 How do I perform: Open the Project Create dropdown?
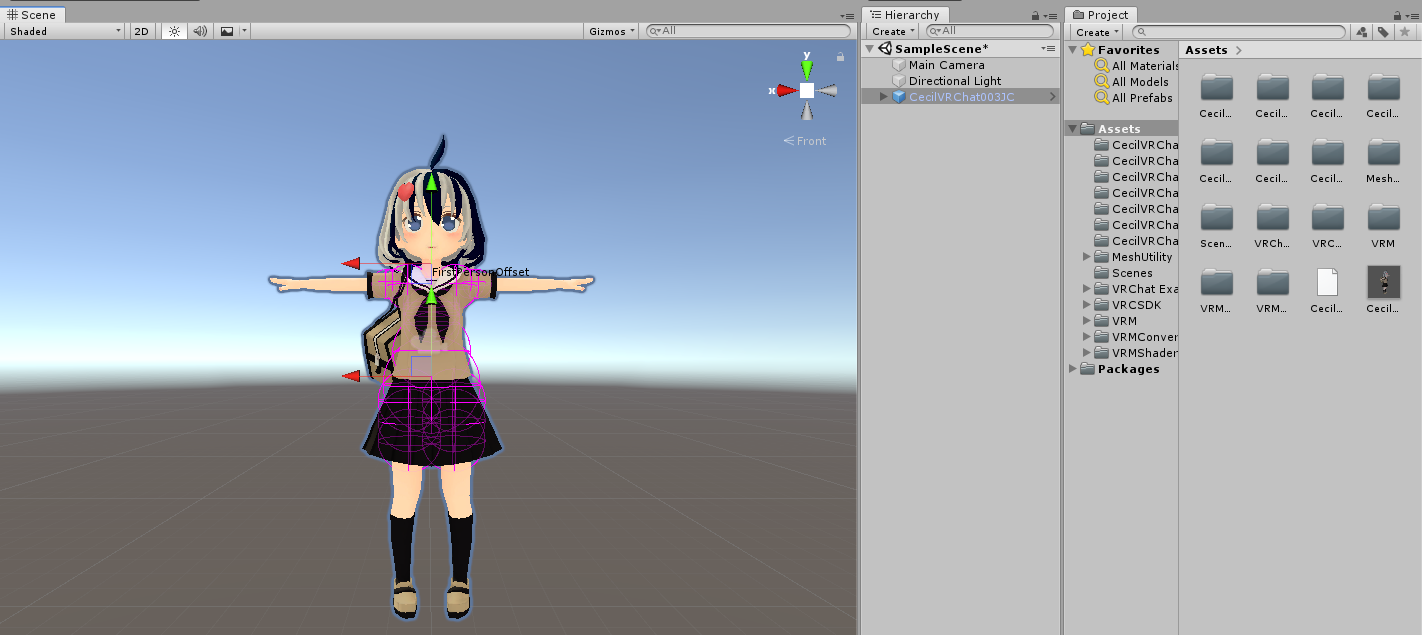click(x=1097, y=32)
